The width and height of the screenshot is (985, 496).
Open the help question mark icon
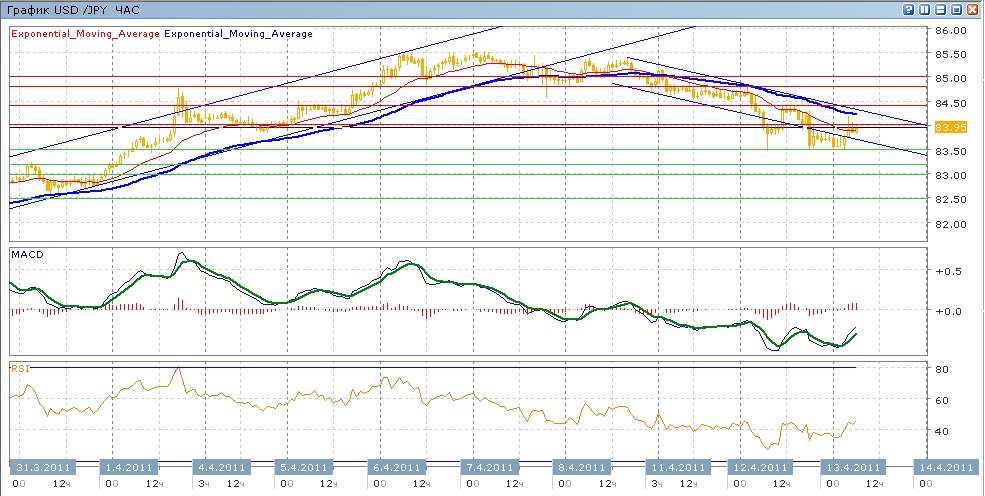tap(909, 9)
